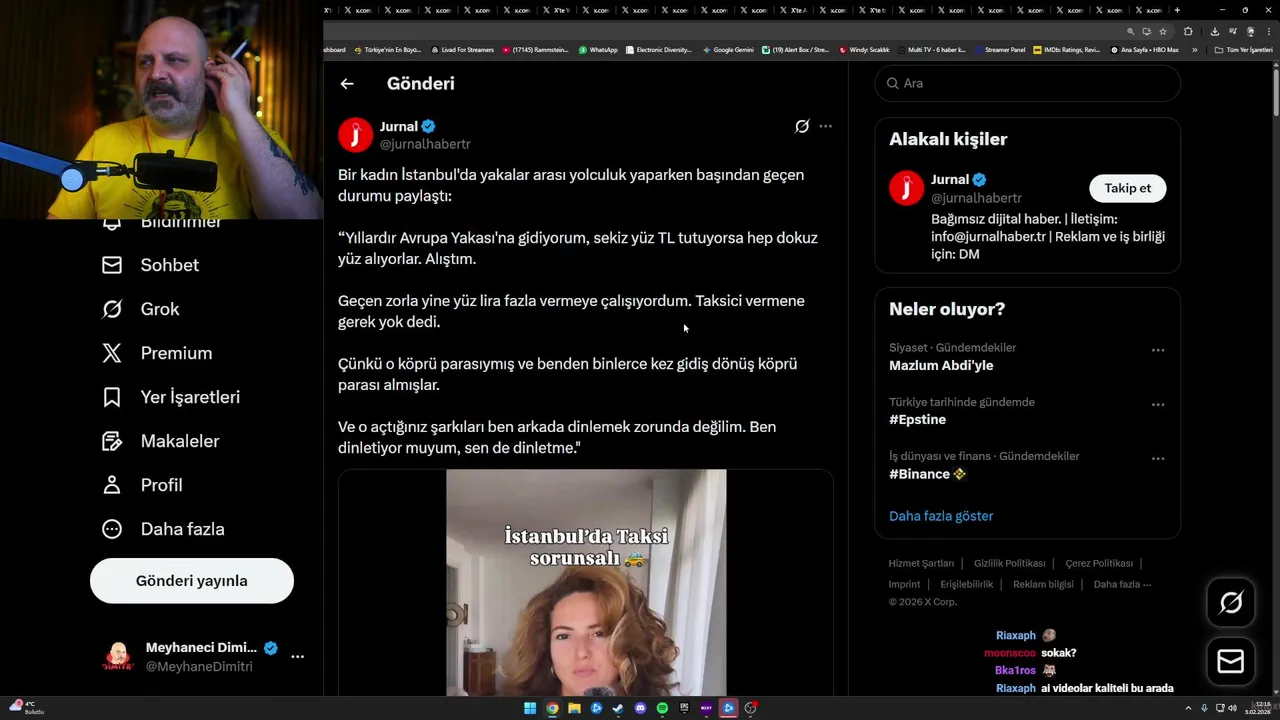This screenshot has height=720, width=1280.
Task: Follow Jurnal with Takip et button
Action: point(1127,188)
